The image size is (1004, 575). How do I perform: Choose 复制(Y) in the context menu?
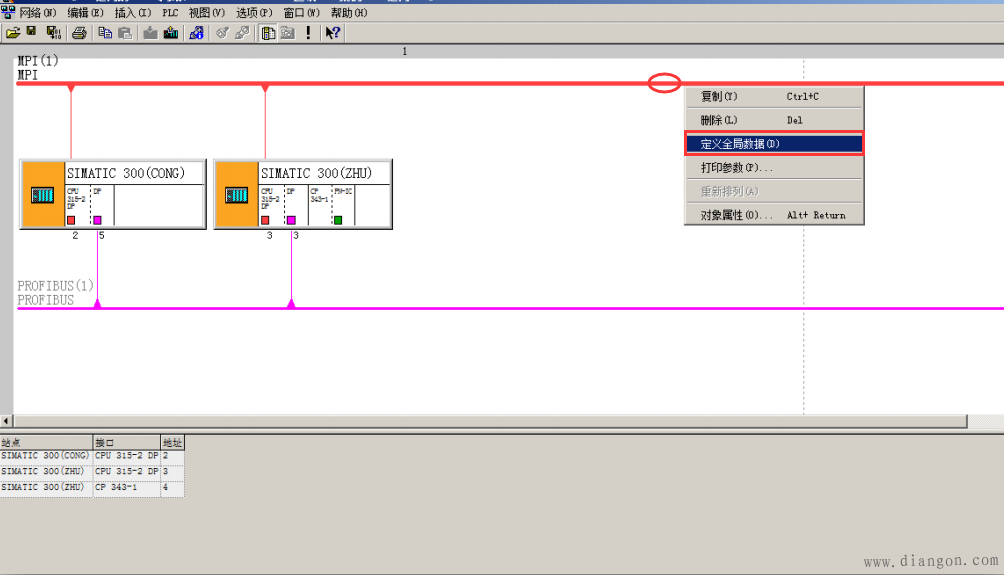(774, 97)
